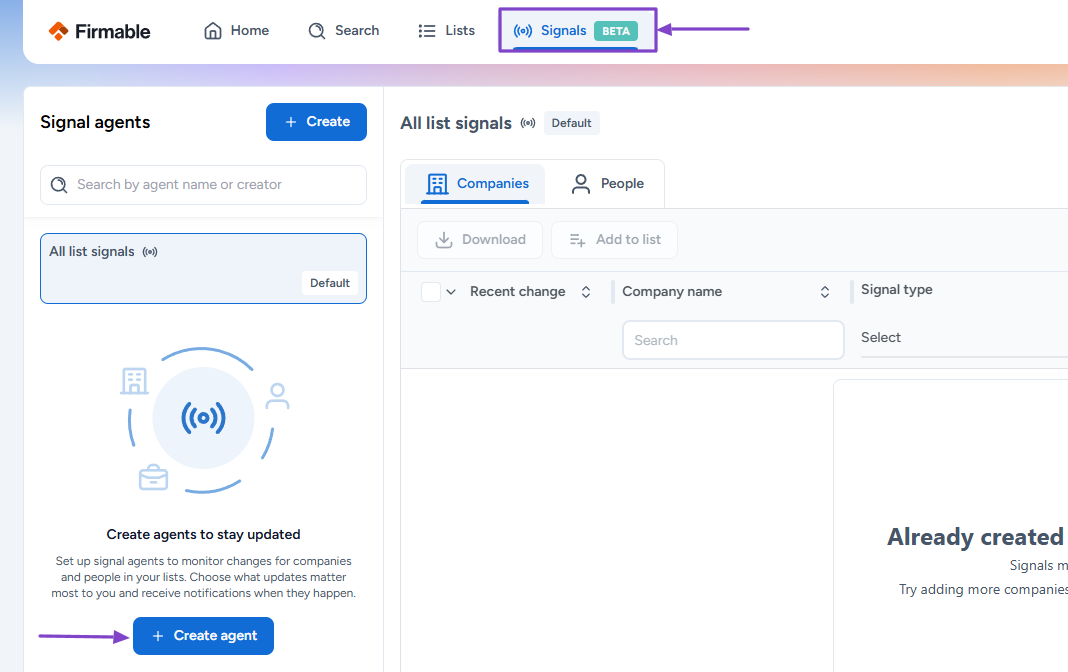This screenshot has width=1068, height=672.
Task: Click the Create agents to stay updated heading
Action: tap(203, 534)
